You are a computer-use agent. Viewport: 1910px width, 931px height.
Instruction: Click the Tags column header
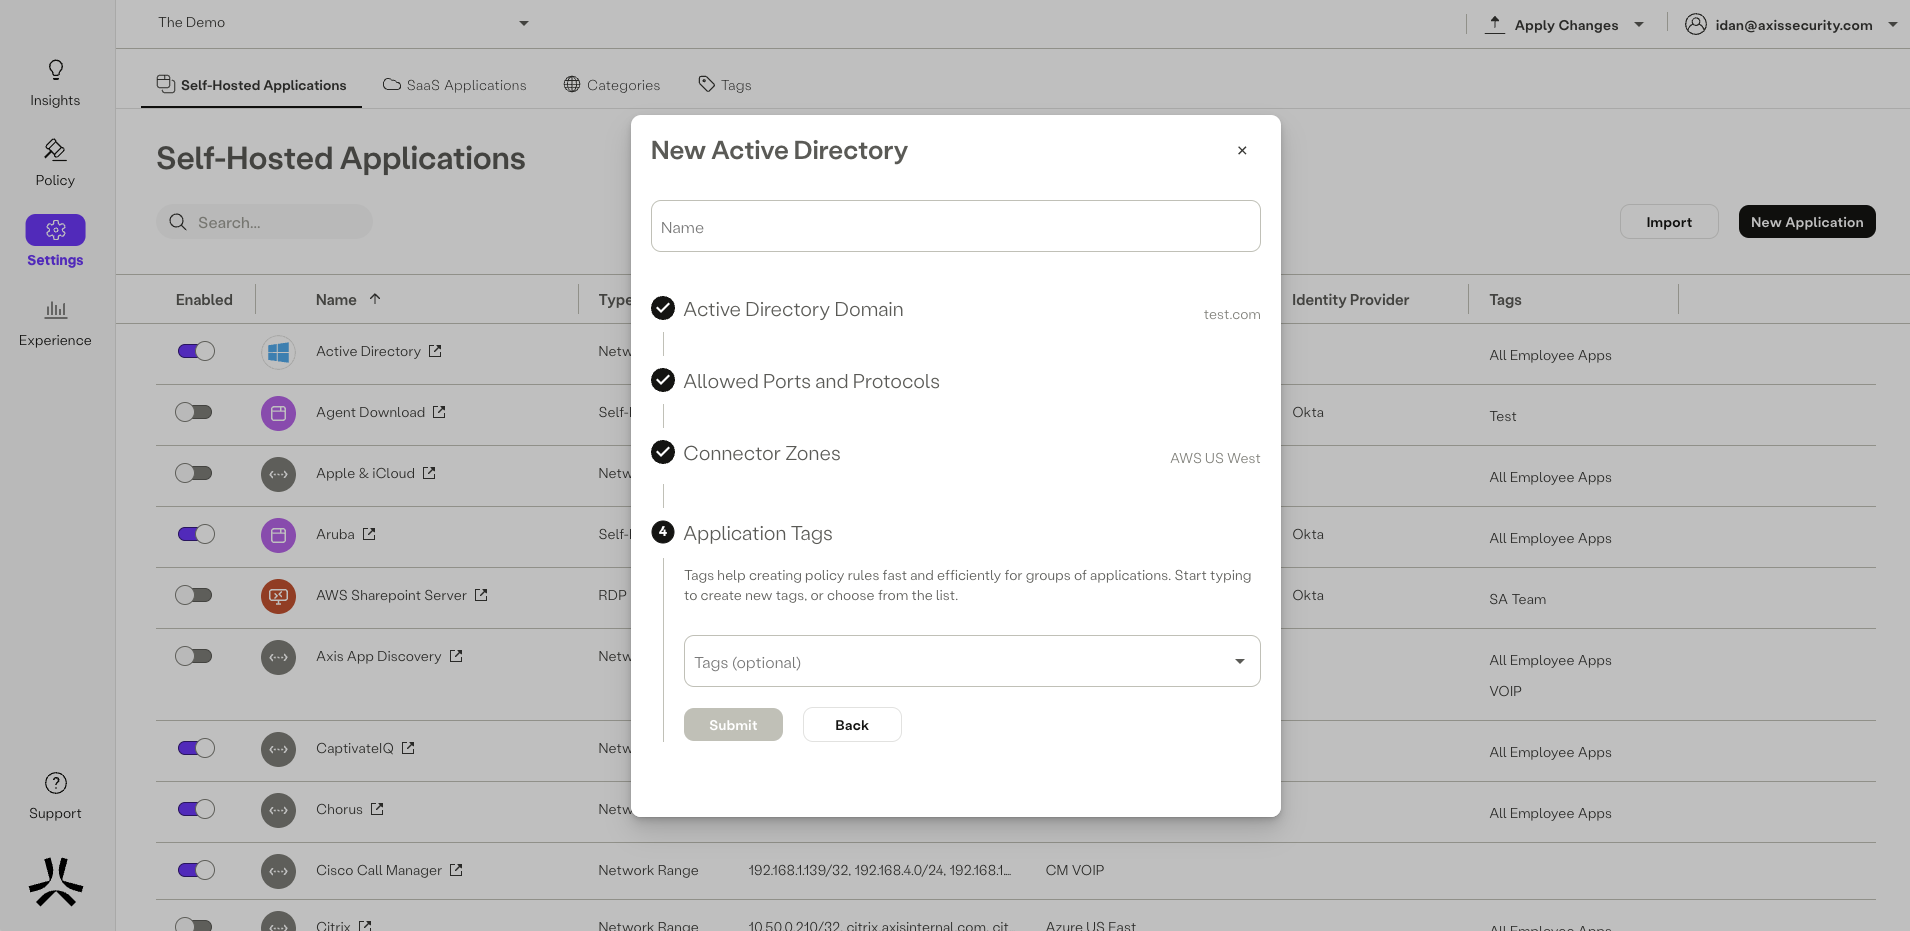tap(1505, 299)
